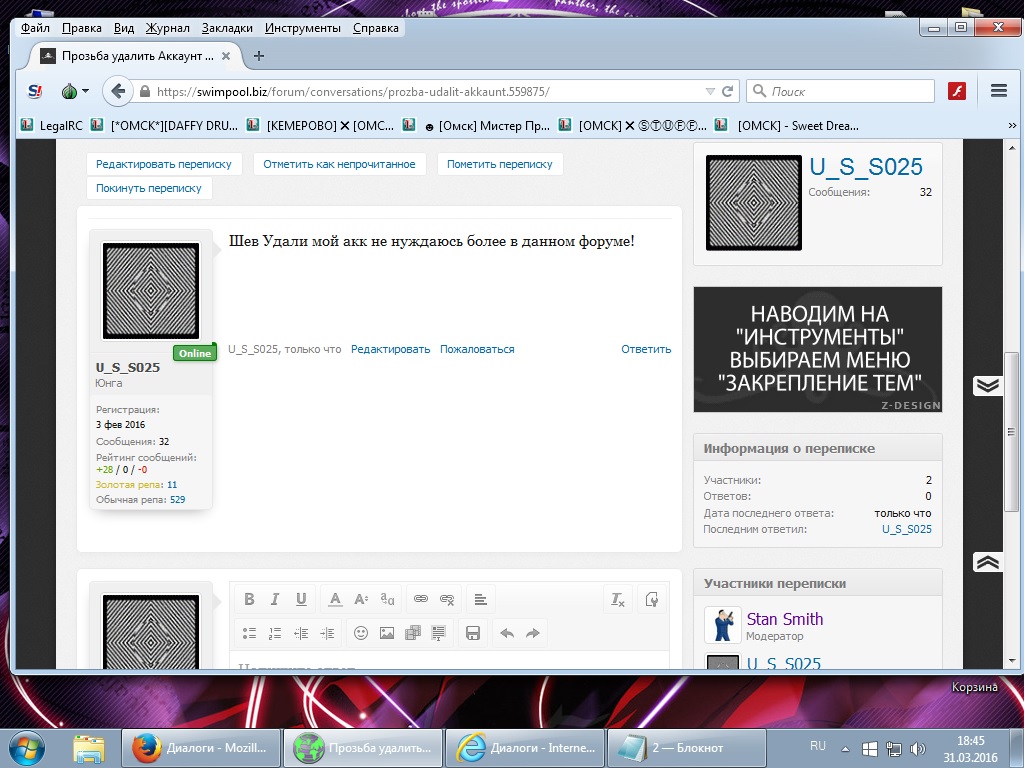This screenshot has height=768, width=1025.
Task: Click Редактировать переписку button
Action: click(164, 164)
